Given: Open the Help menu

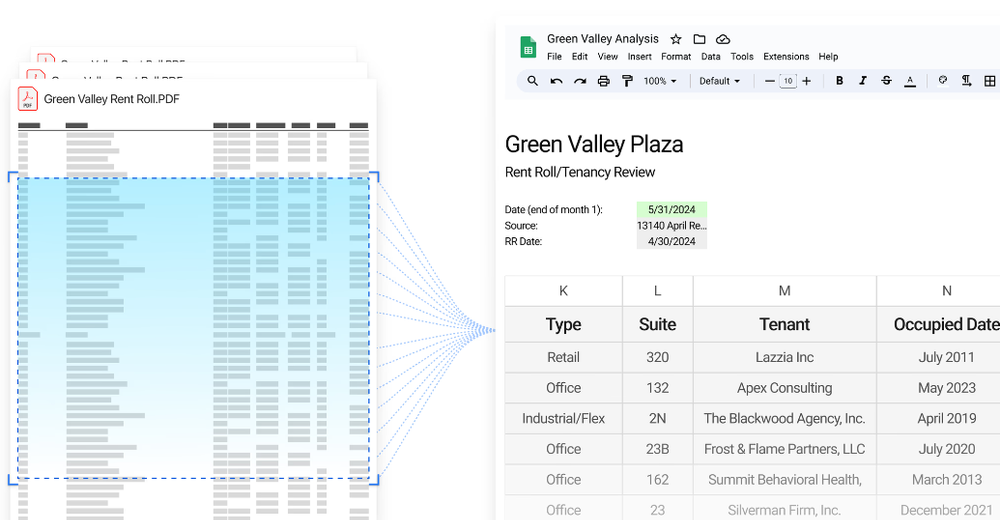Looking at the screenshot, I should (828, 57).
